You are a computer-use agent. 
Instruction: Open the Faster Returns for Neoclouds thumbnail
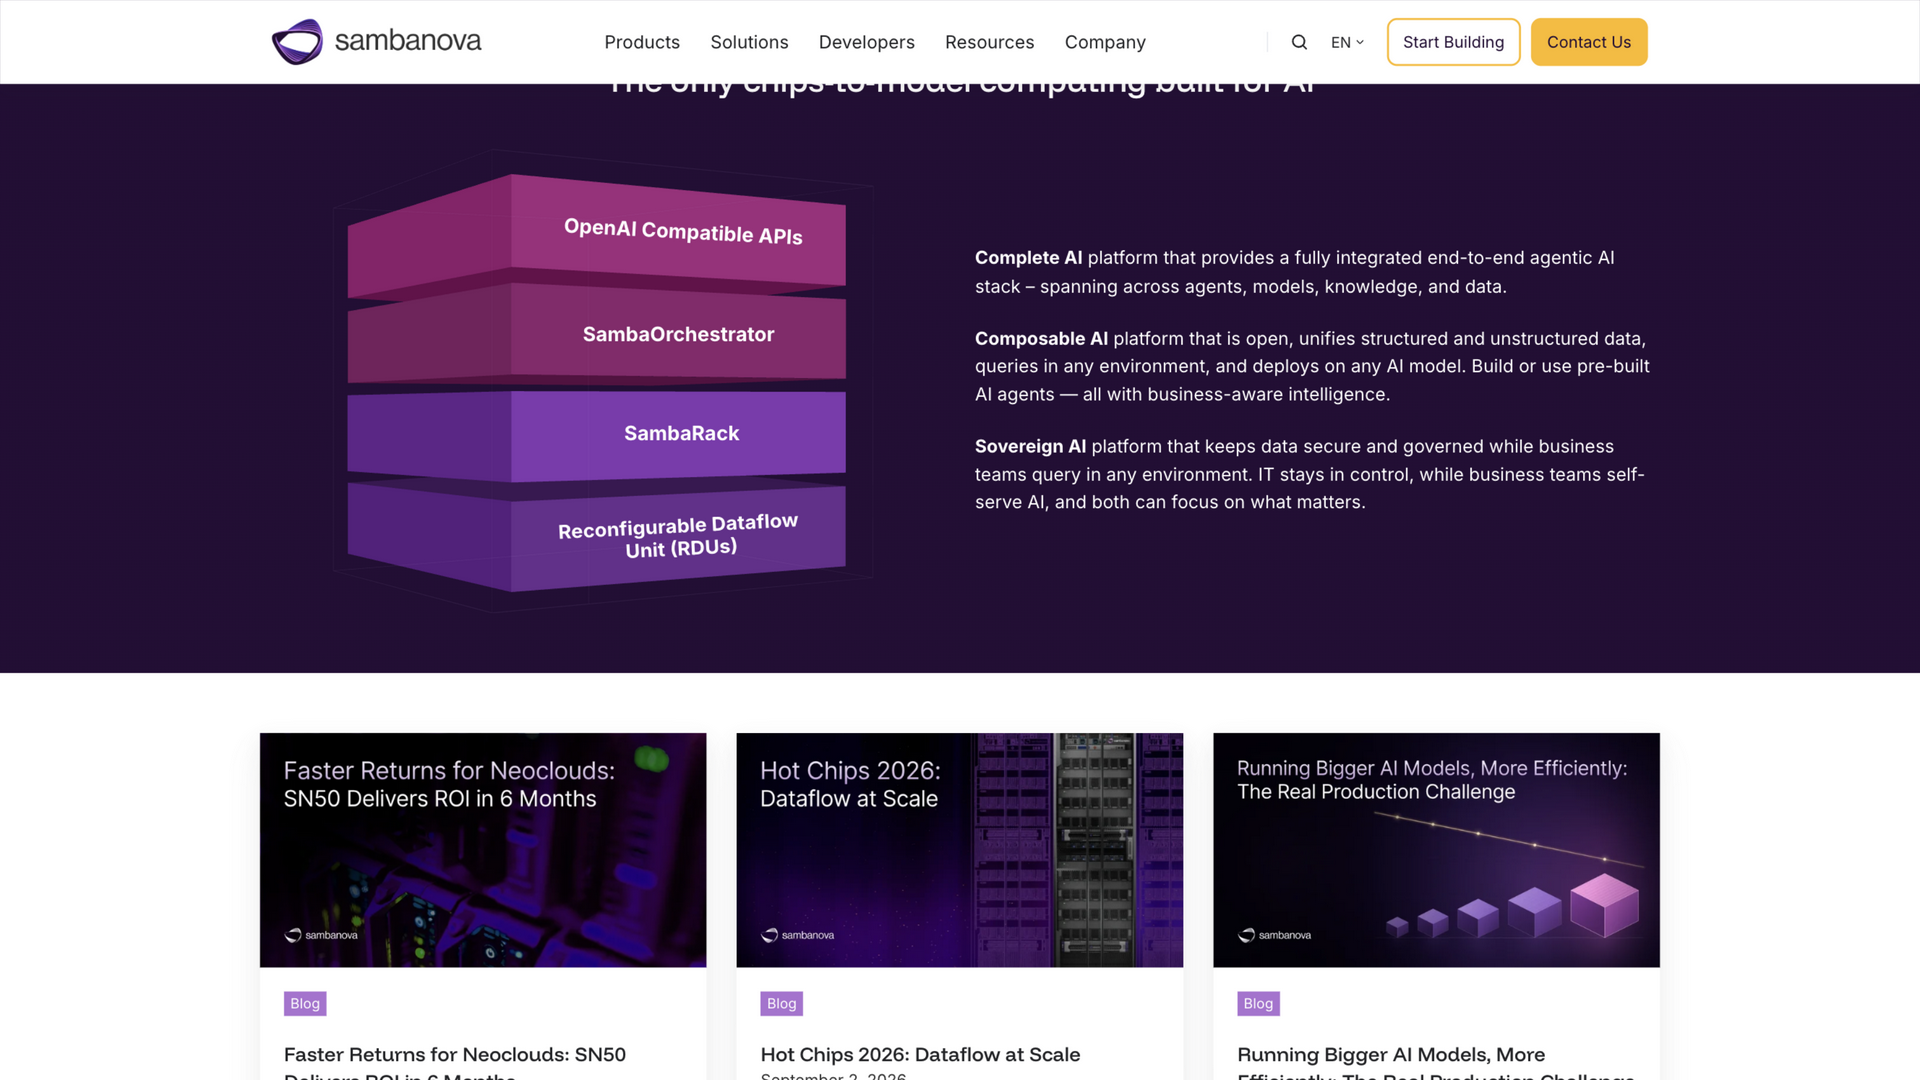coord(483,850)
